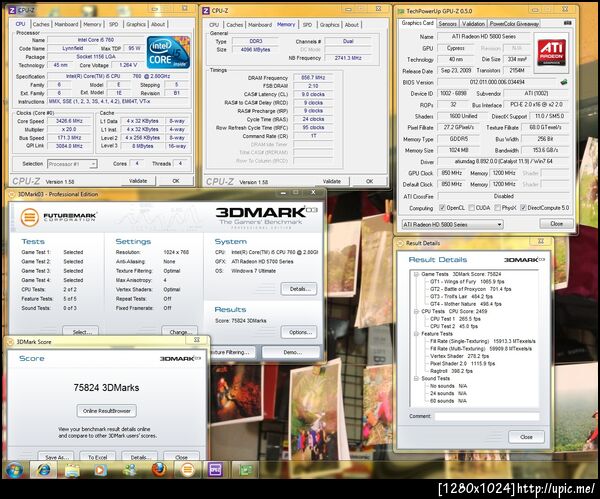Open the Processor #1 selection dropdown
Screen dimensions: 600x499
[x=72, y=164]
